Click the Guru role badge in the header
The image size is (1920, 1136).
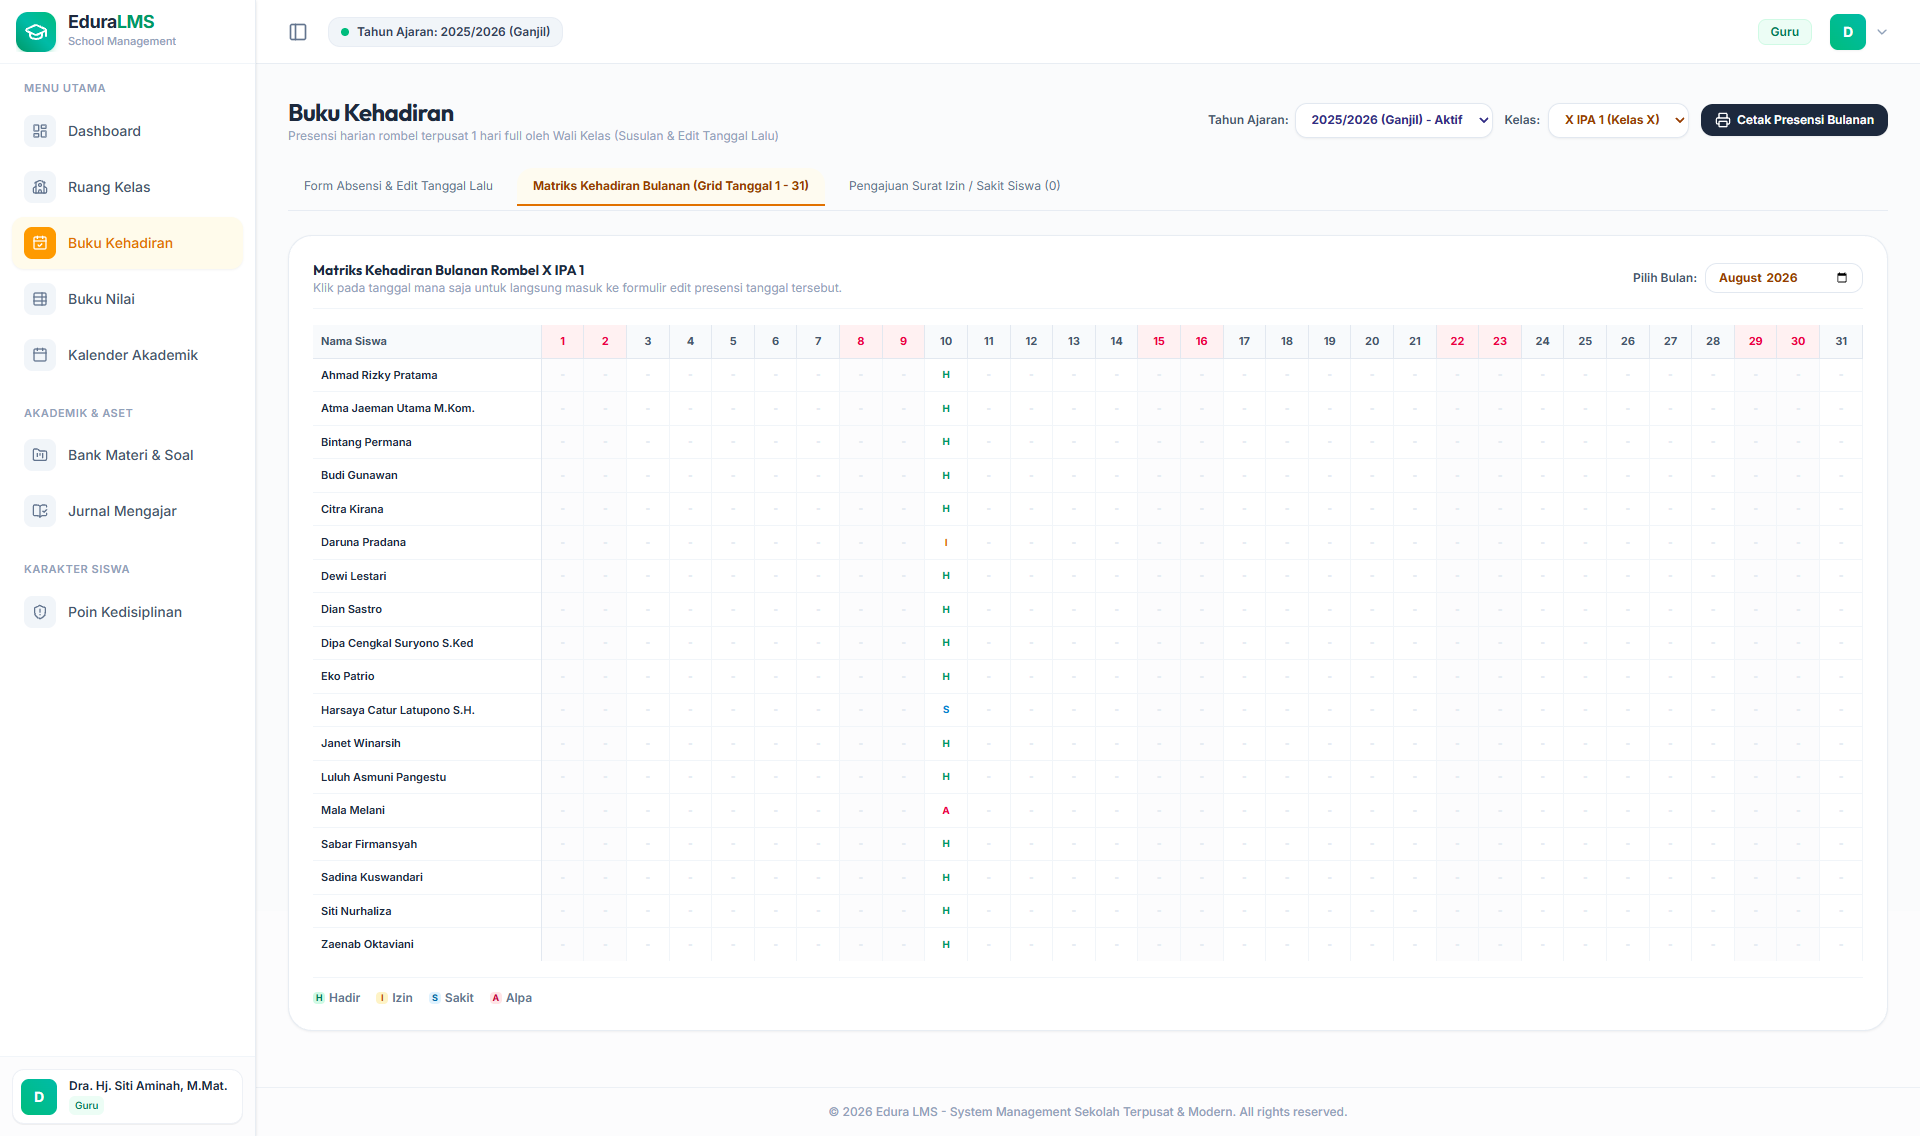(x=1784, y=32)
